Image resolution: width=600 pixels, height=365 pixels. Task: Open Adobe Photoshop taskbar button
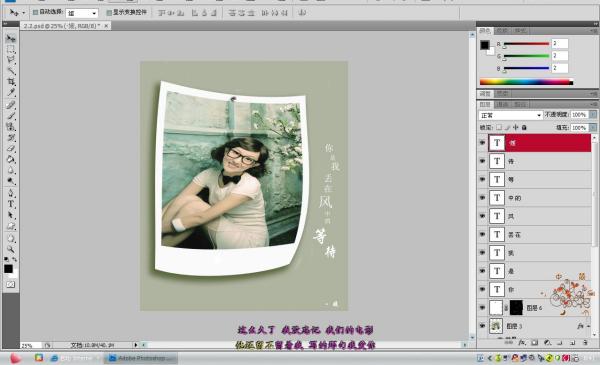141,358
